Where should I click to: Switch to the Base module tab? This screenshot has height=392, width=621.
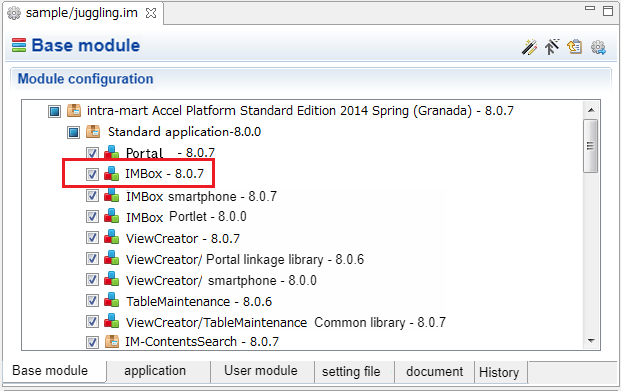(x=54, y=371)
